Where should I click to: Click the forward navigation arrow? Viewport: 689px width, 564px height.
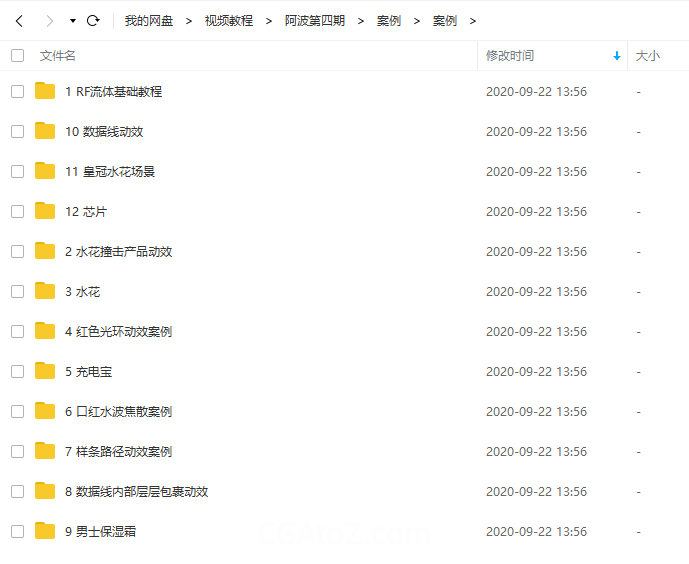[48, 20]
